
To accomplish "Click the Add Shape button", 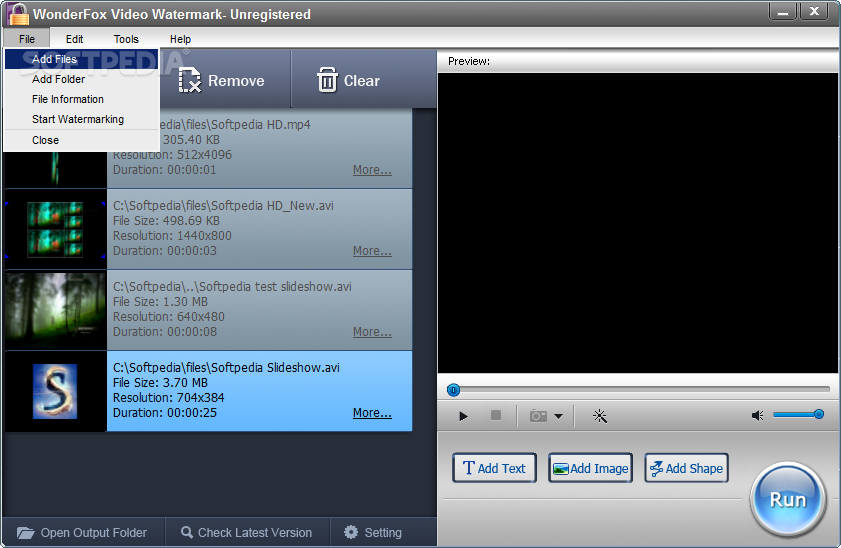I will [x=686, y=468].
